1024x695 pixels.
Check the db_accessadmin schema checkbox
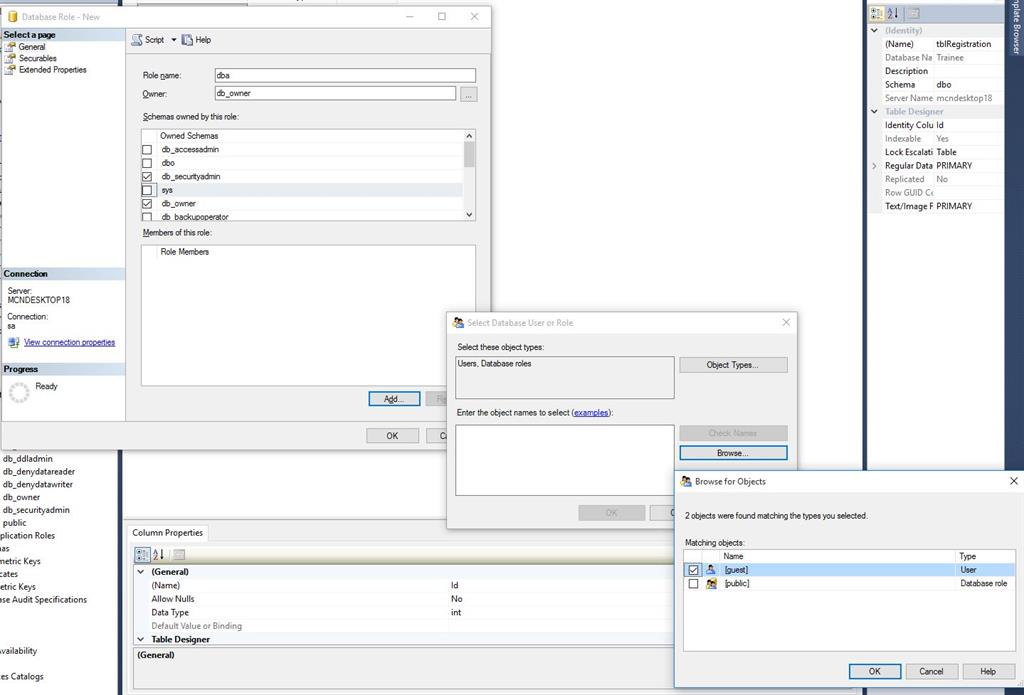coord(147,150)
